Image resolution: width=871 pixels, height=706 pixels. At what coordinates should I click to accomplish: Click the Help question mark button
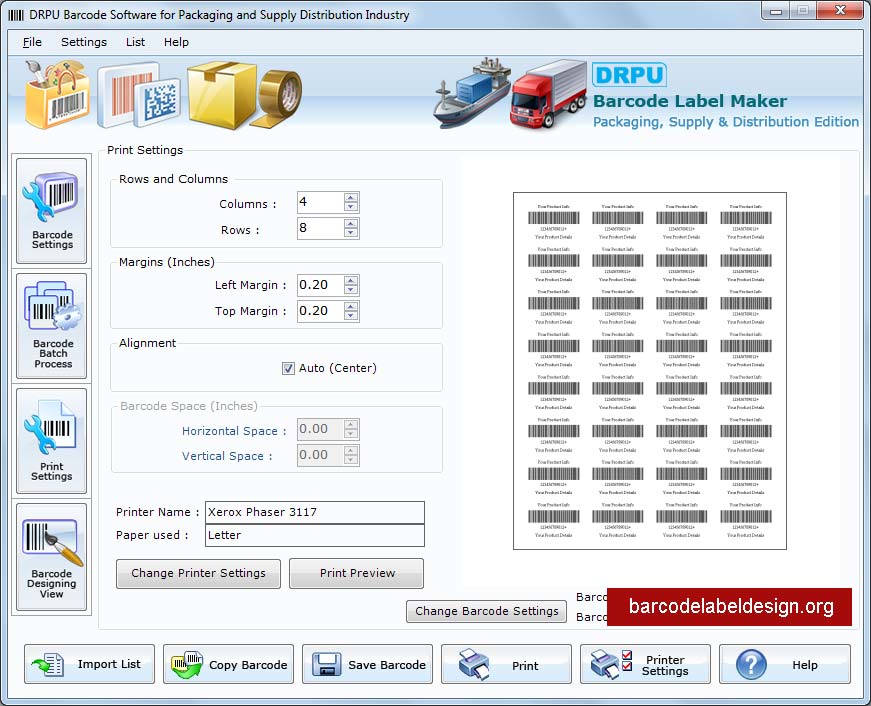pyautogui.click(x=784, y=664)
